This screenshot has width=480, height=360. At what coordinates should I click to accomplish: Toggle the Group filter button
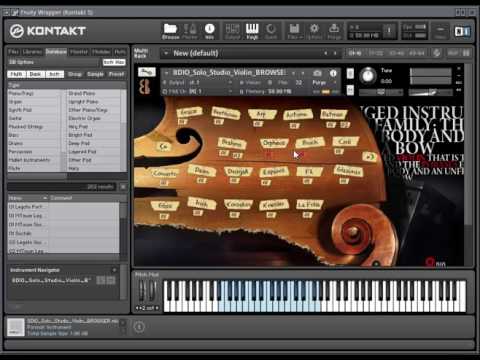(75, 74)
